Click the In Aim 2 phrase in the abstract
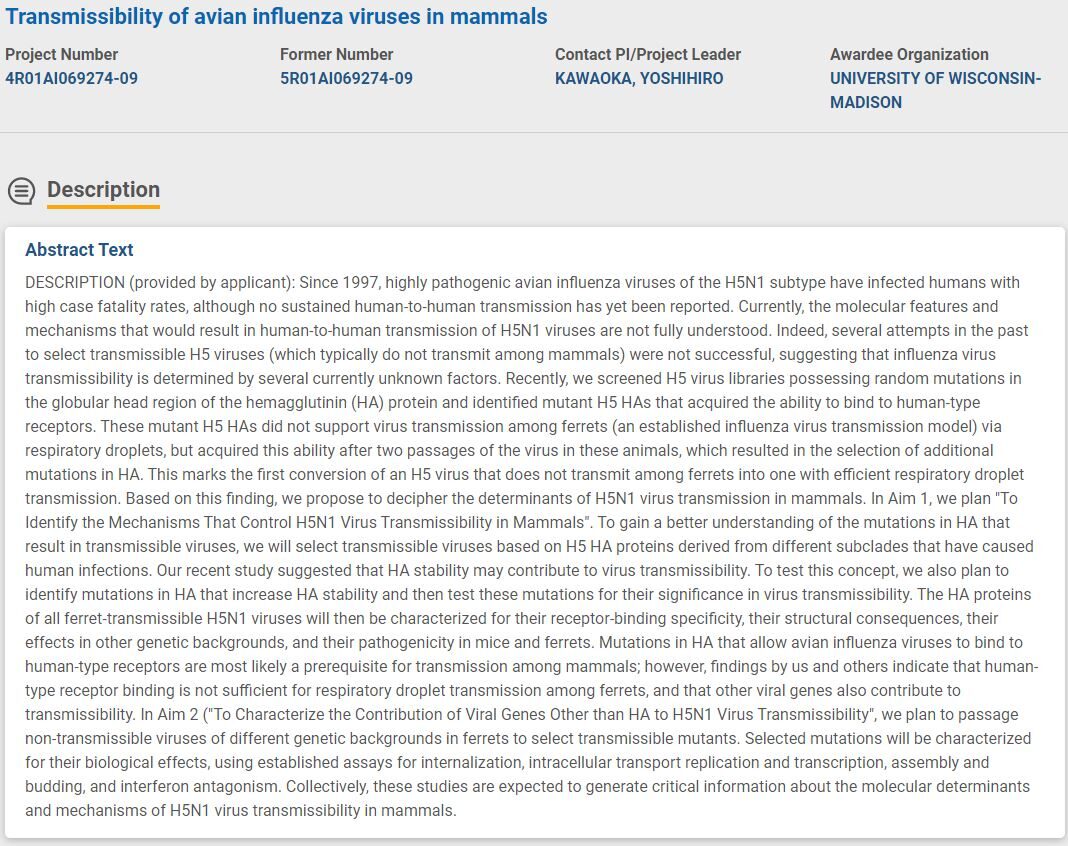The height and width of the screenshot is (846, 1068). coord(170,715)
